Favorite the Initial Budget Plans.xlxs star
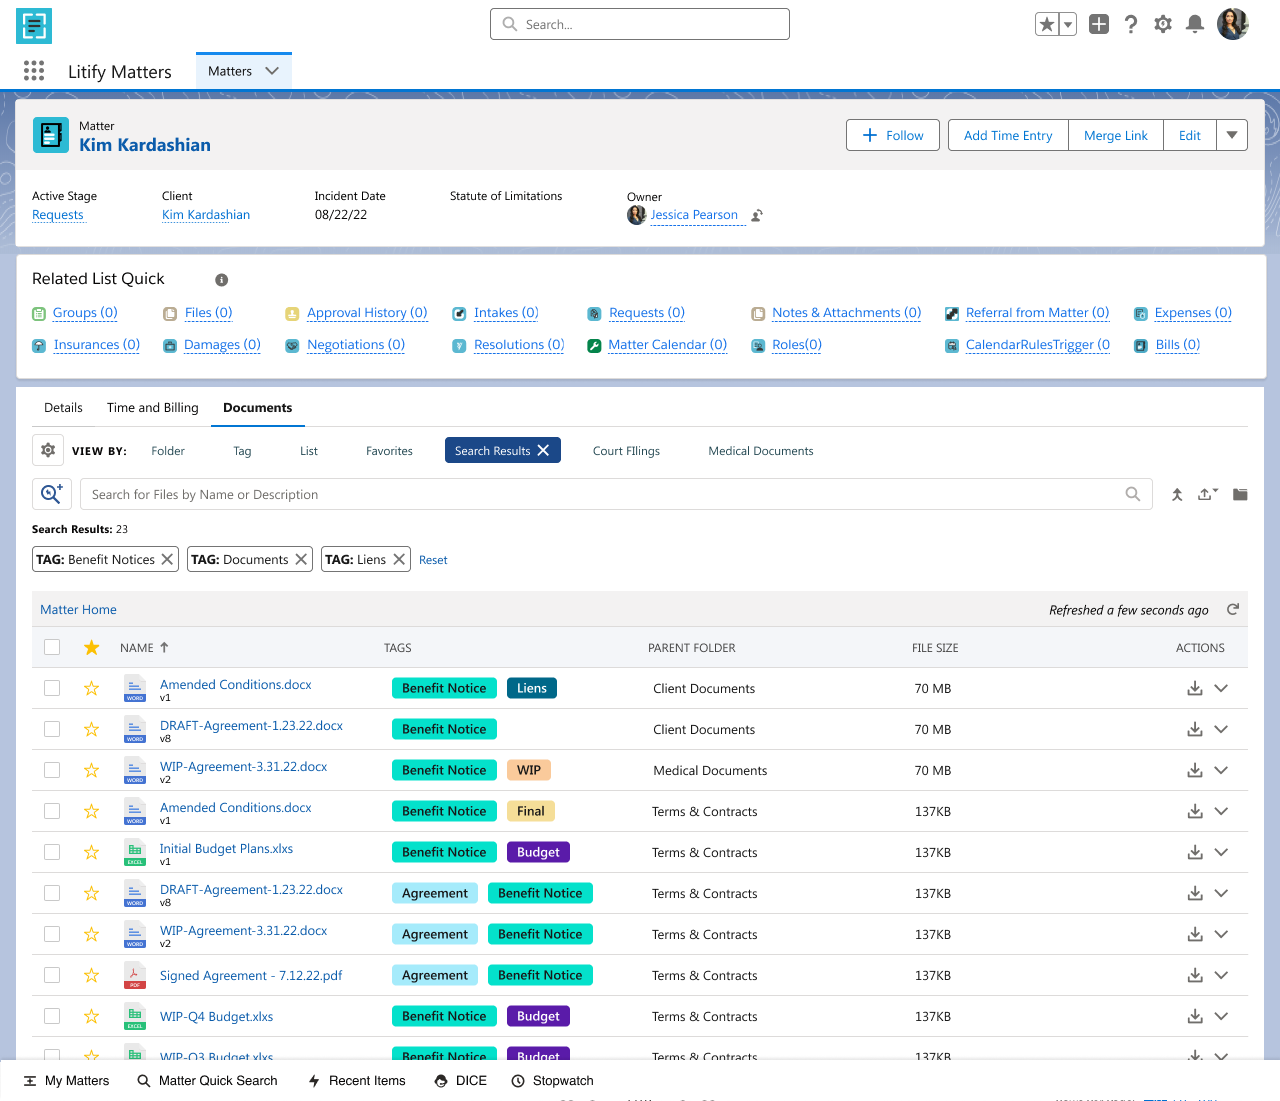Screen dimensions: 1280x1101 [92, 852]
